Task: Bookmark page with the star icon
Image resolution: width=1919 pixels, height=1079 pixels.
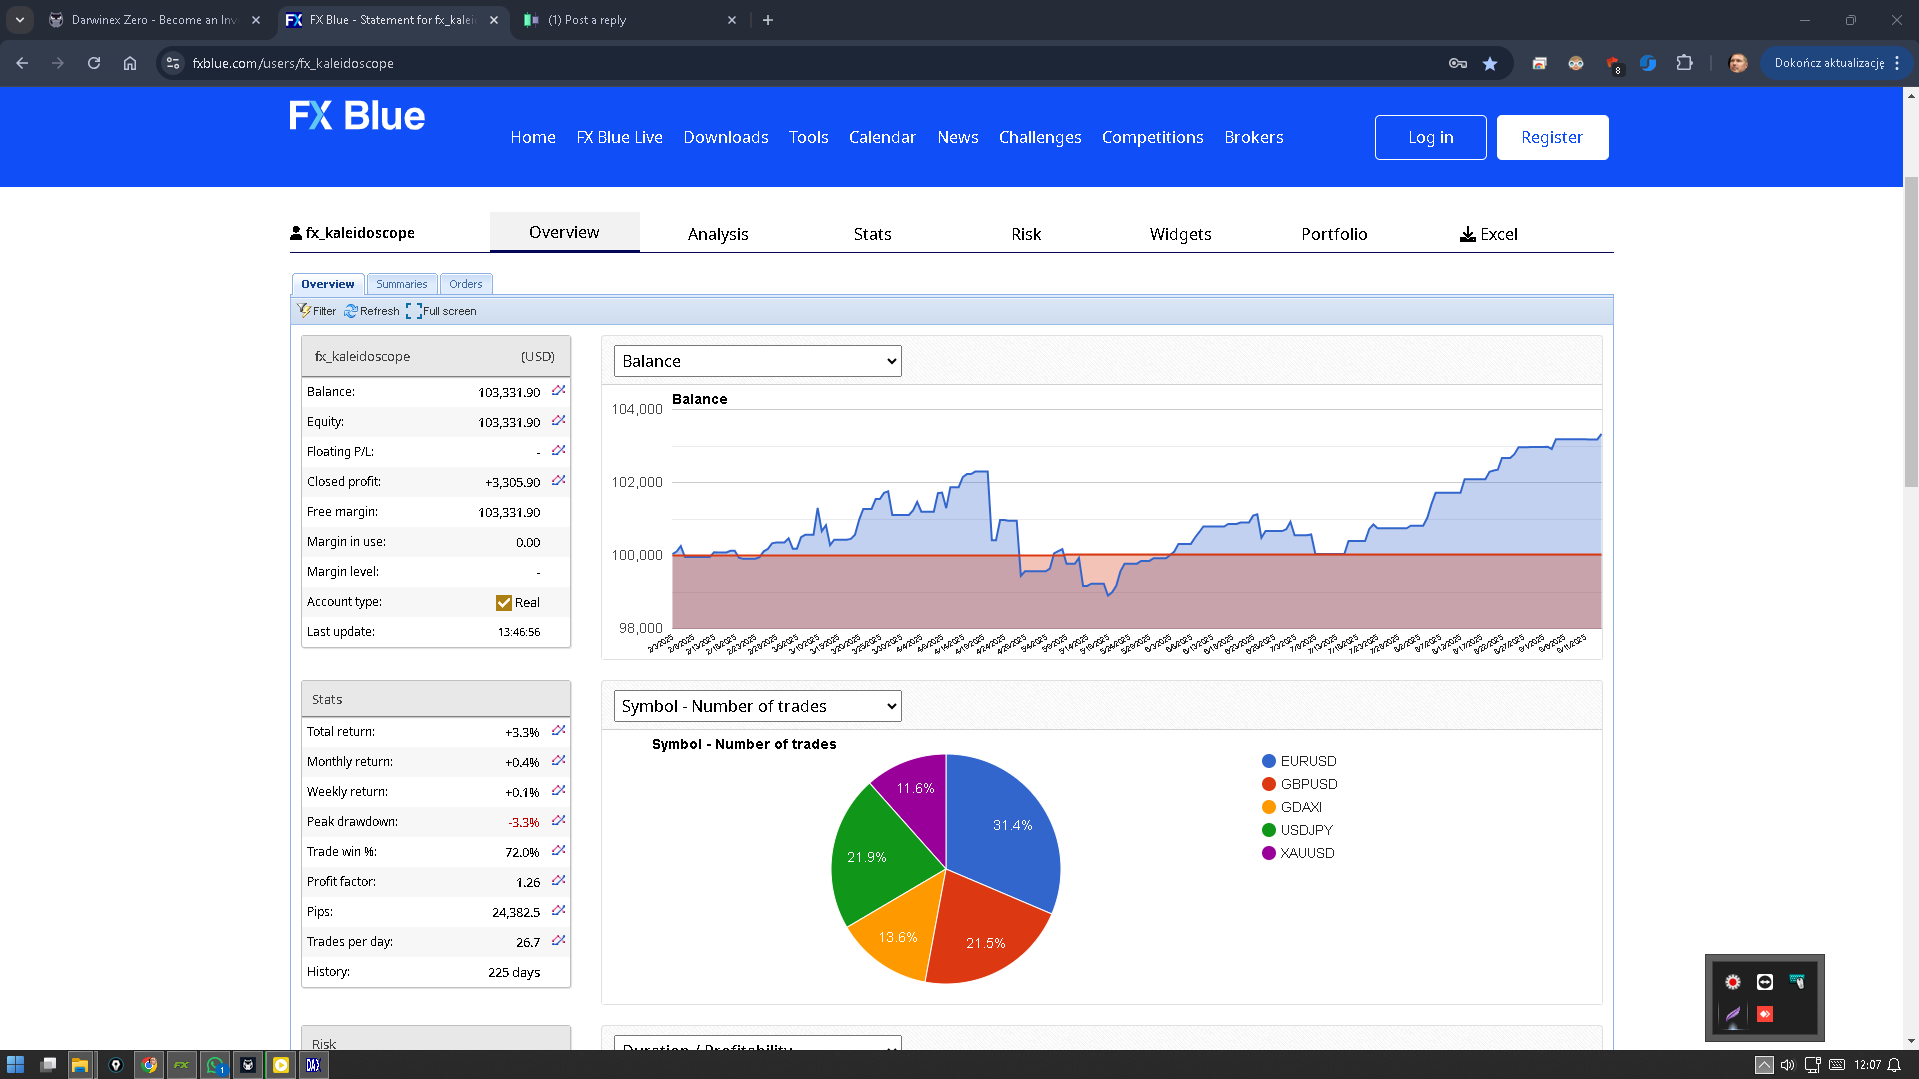Action: [1490, 63]
